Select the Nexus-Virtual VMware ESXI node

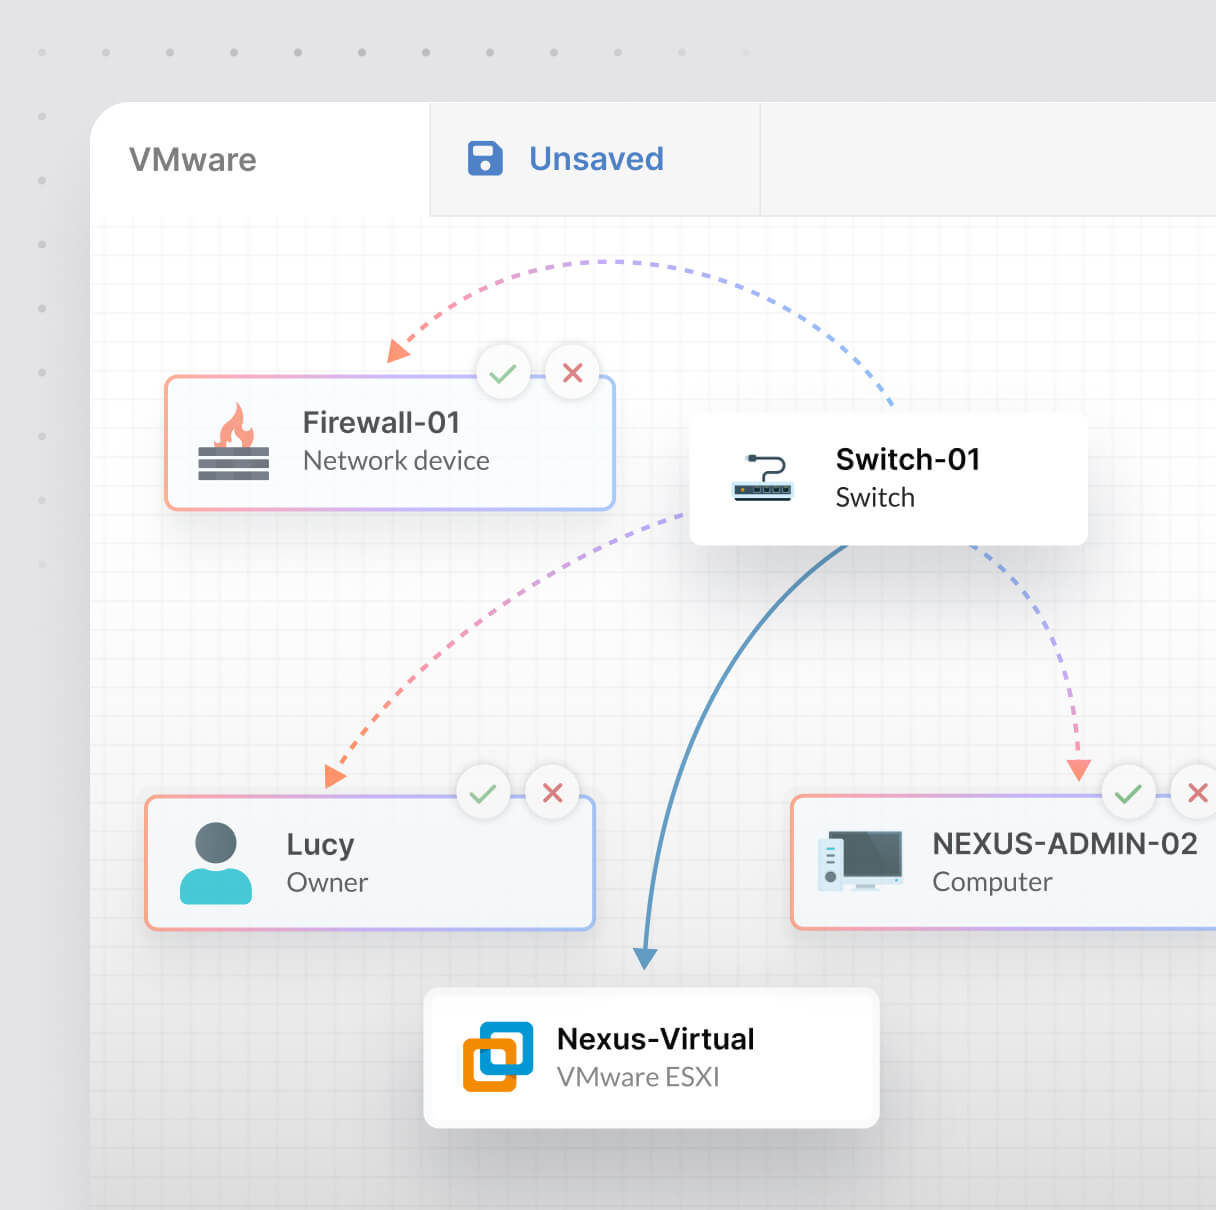point(650,1057)
